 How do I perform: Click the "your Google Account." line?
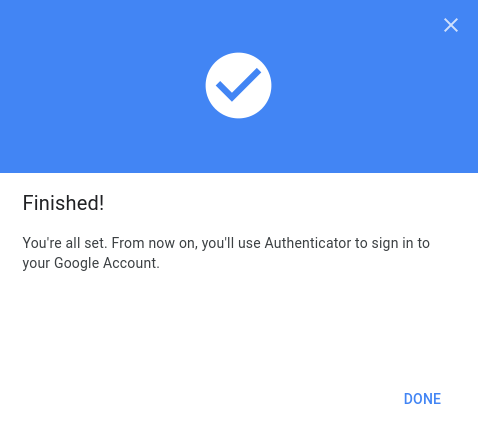[x=91, y=263]
